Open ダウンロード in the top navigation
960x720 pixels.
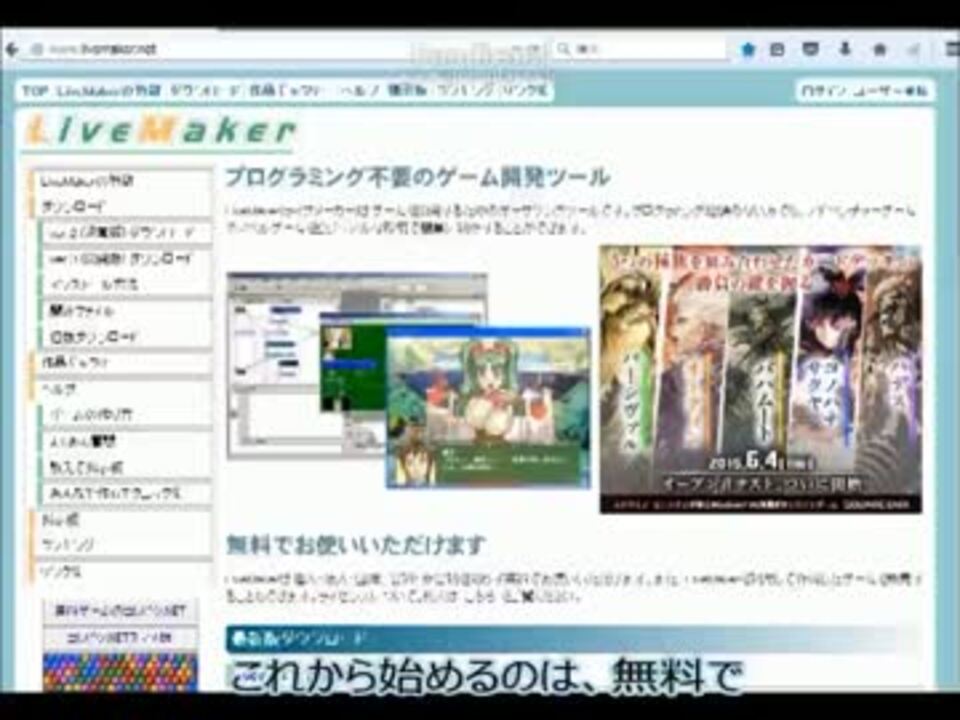tap(206, 91)
